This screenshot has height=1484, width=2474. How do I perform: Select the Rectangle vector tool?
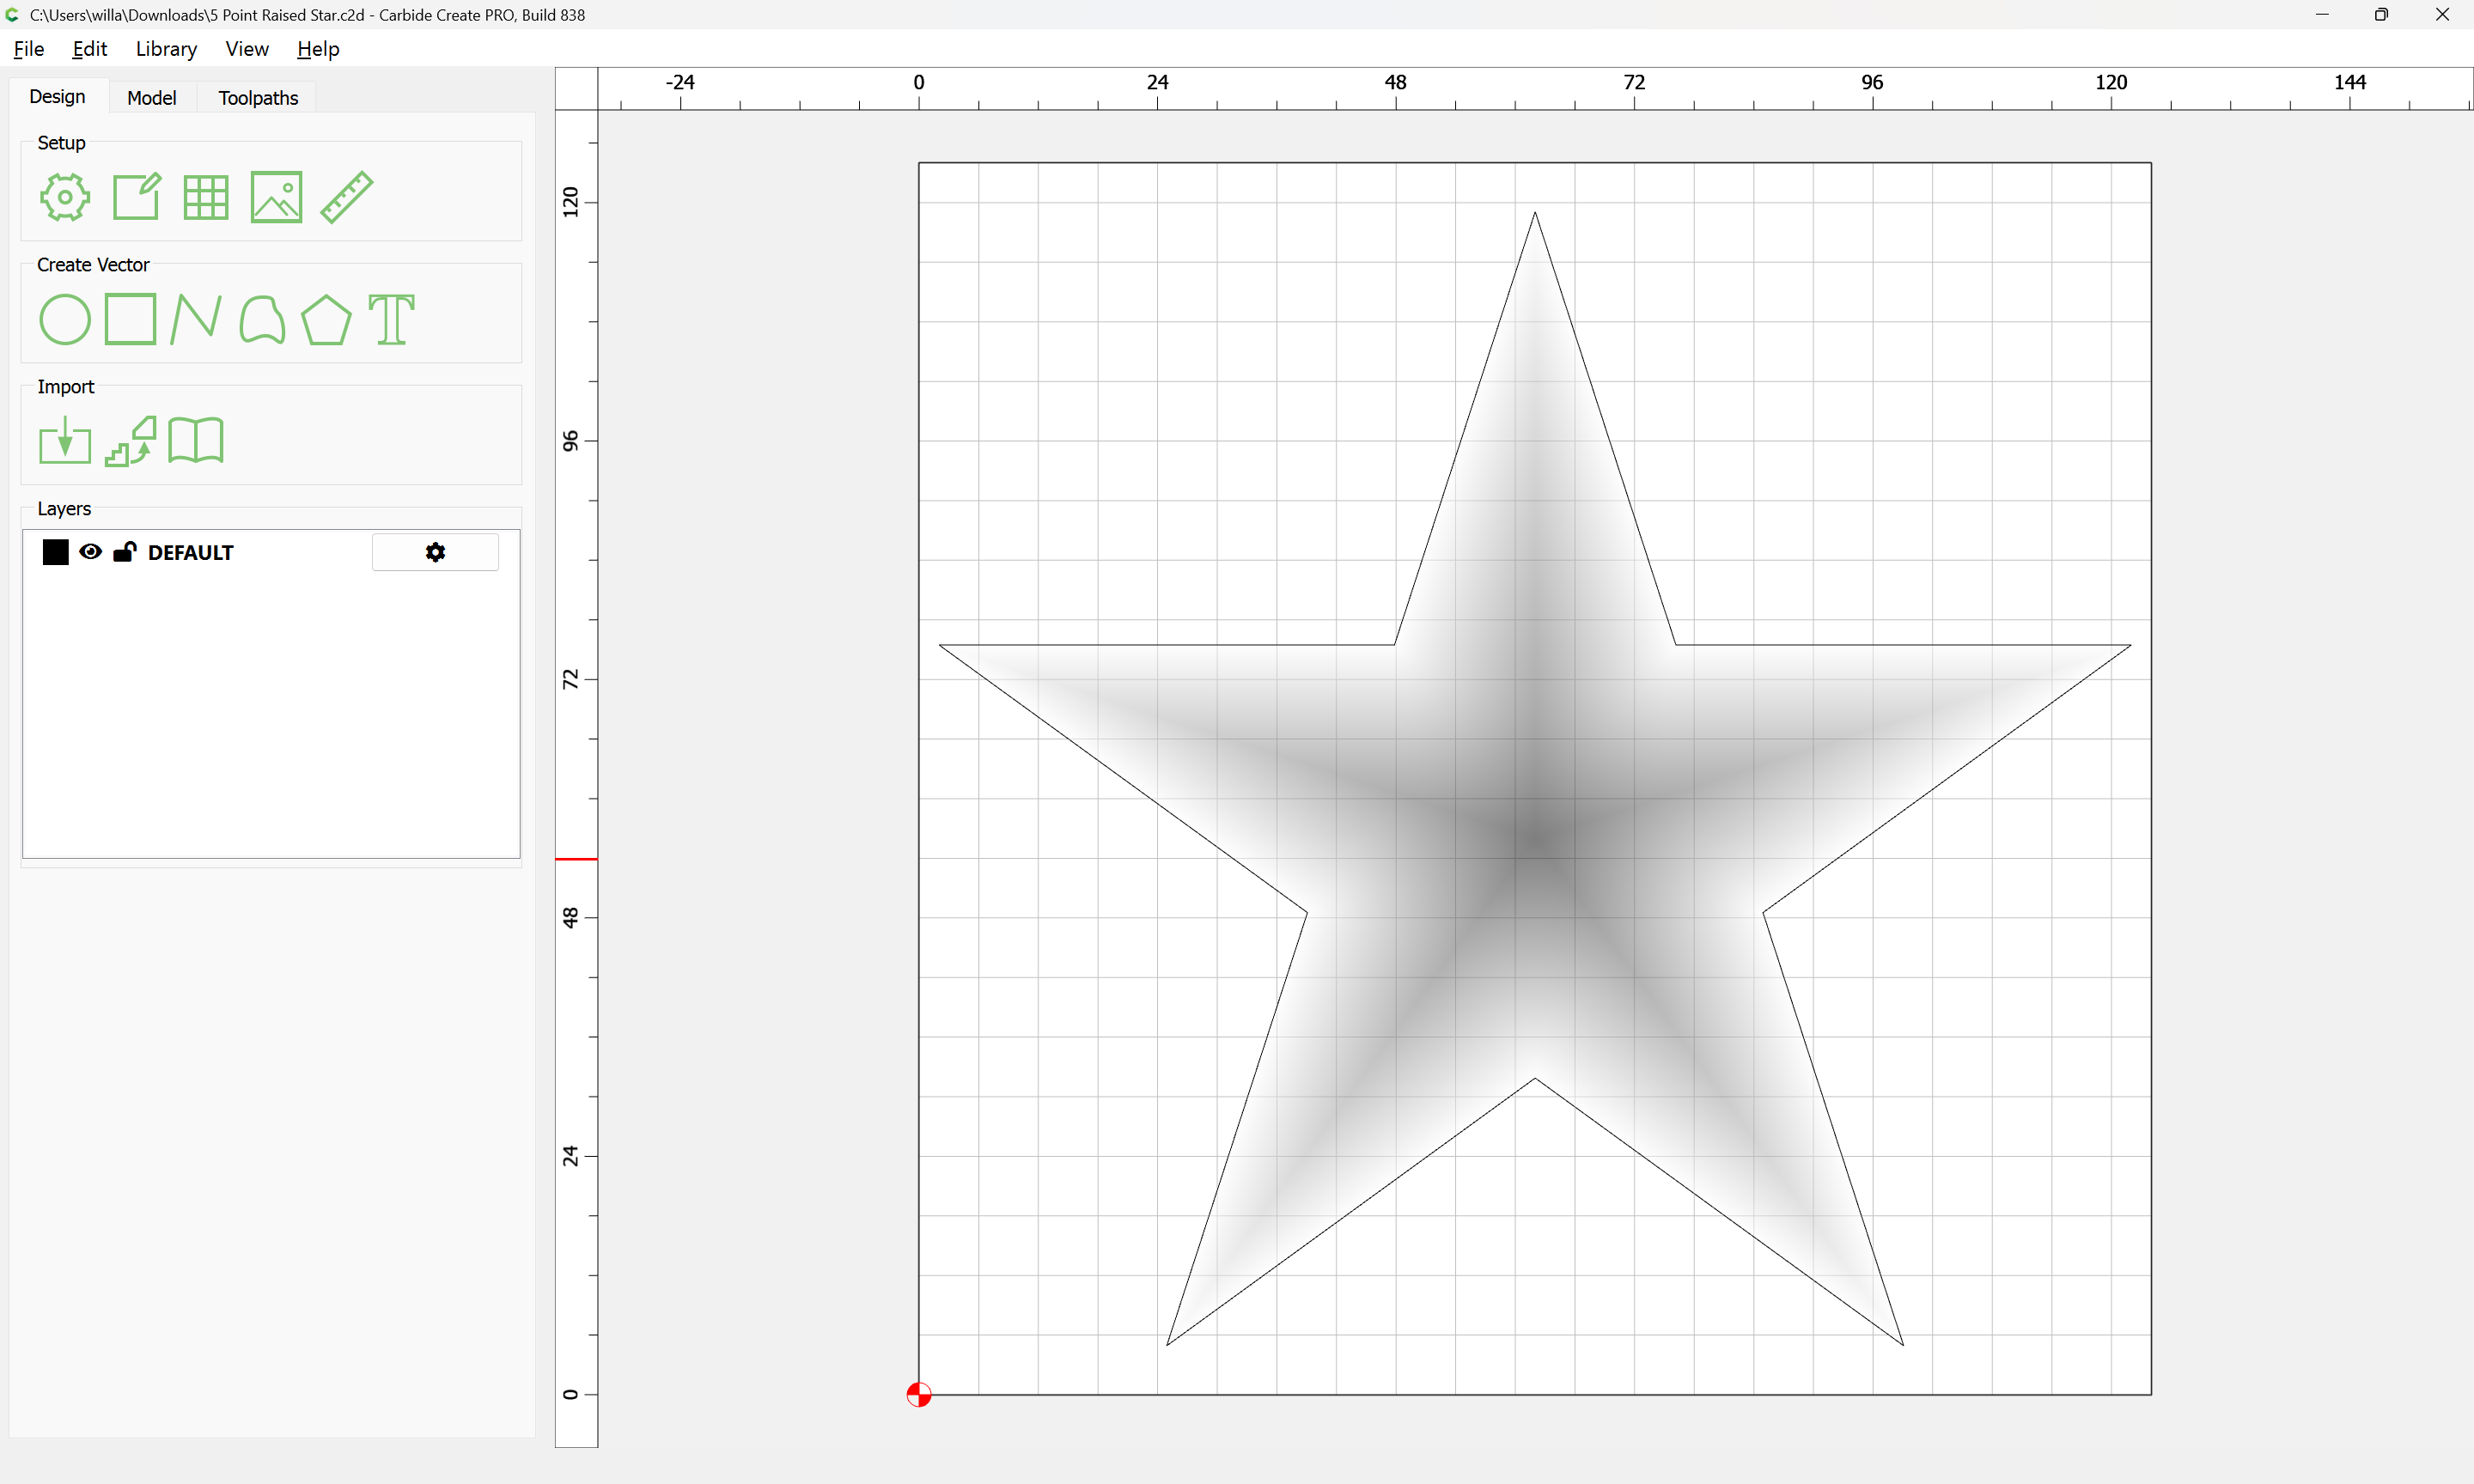(x=131, y=319)
